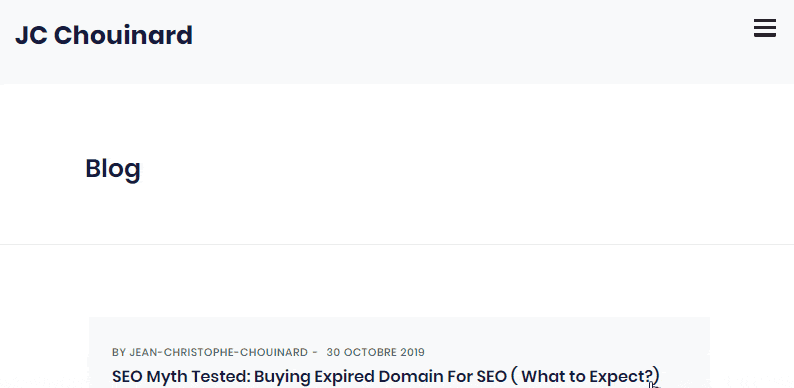Click the dash separator between author and date
Image resolution: width=794 pixels, height=388 pixels.
click(315, 352)
